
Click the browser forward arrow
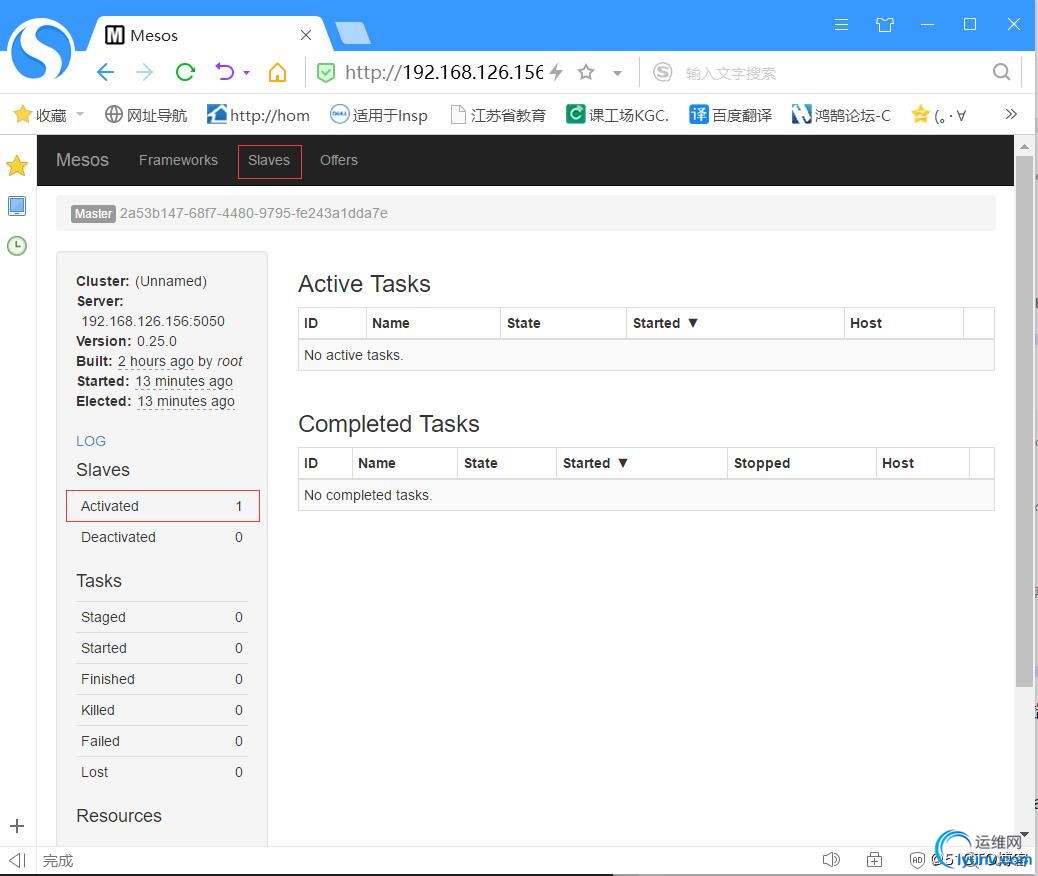tap(144, 72)
